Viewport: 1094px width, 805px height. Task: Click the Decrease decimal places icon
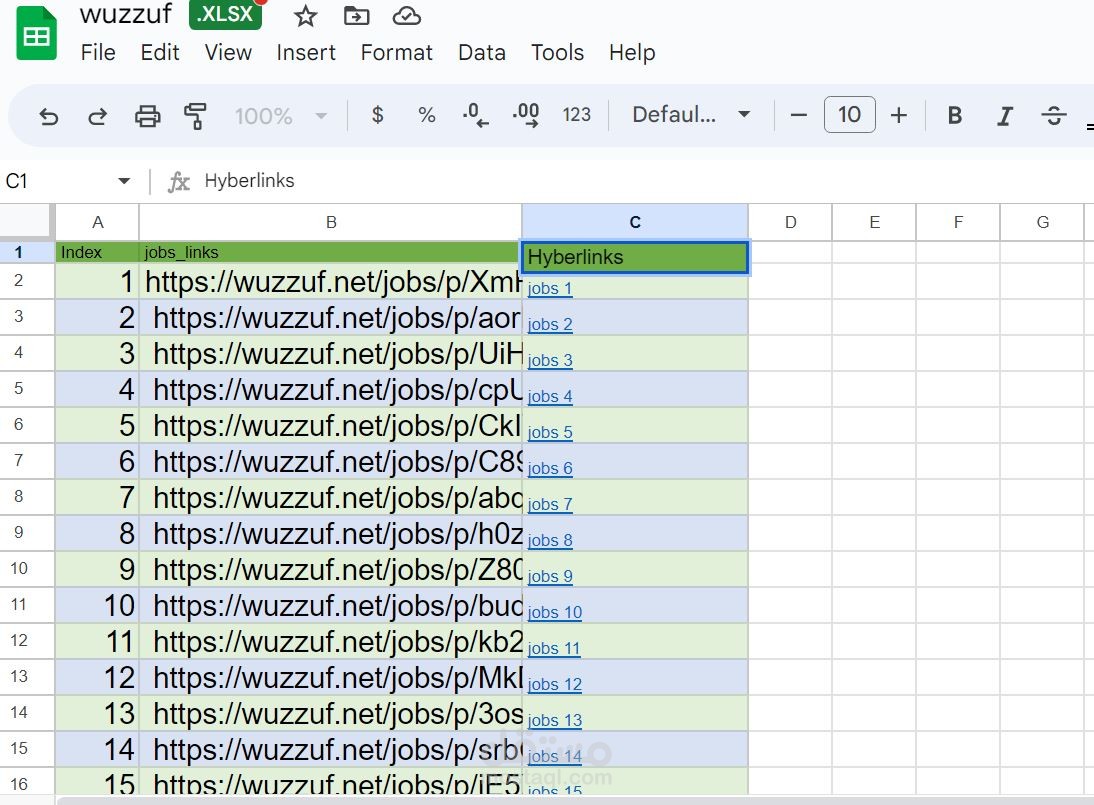pos(475,115)
